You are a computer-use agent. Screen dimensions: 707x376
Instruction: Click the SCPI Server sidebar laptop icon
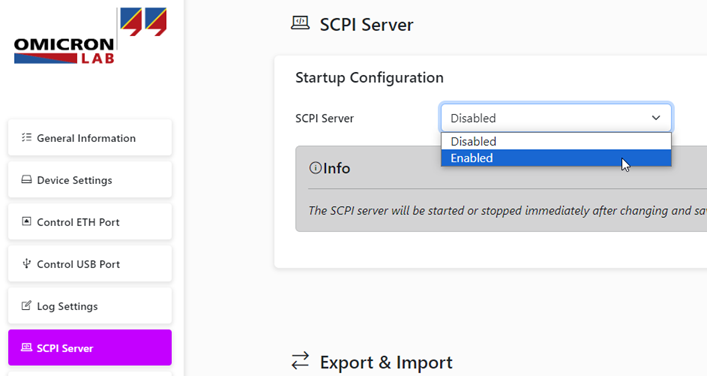point(27,348)
